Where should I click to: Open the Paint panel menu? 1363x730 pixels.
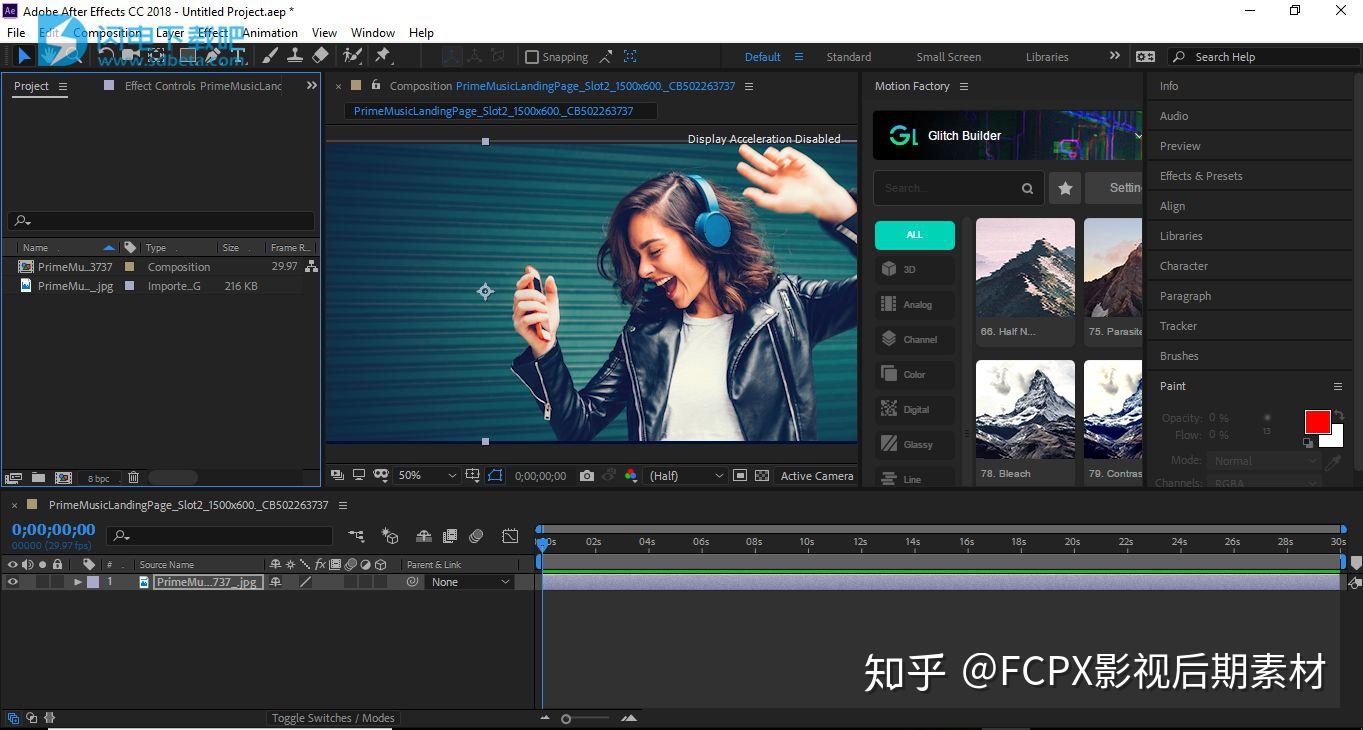[x=1338, y=386]
